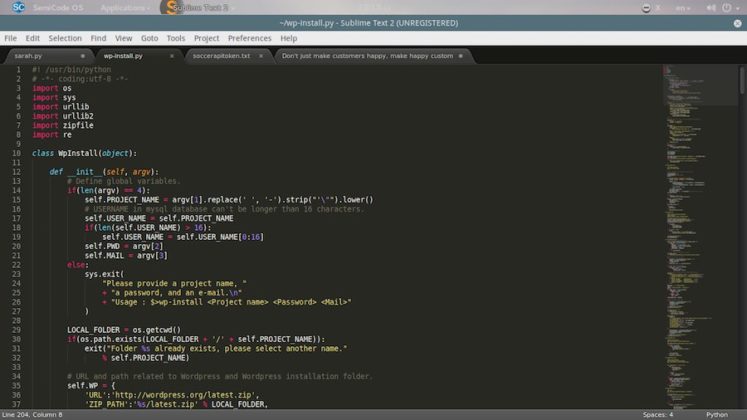This screenshot has height=420, width=747.
Task: Click the '# Define global variables.' comment
Action: pos(124,181)
